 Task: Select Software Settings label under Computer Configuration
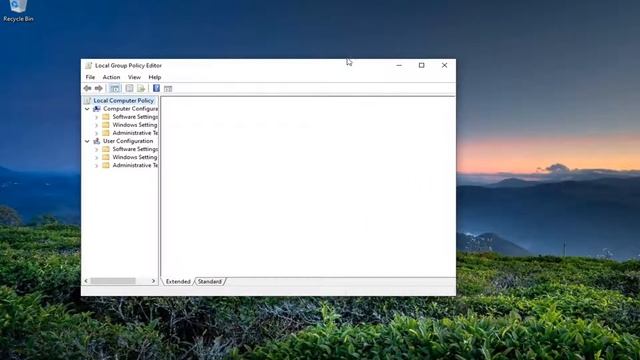135,117
